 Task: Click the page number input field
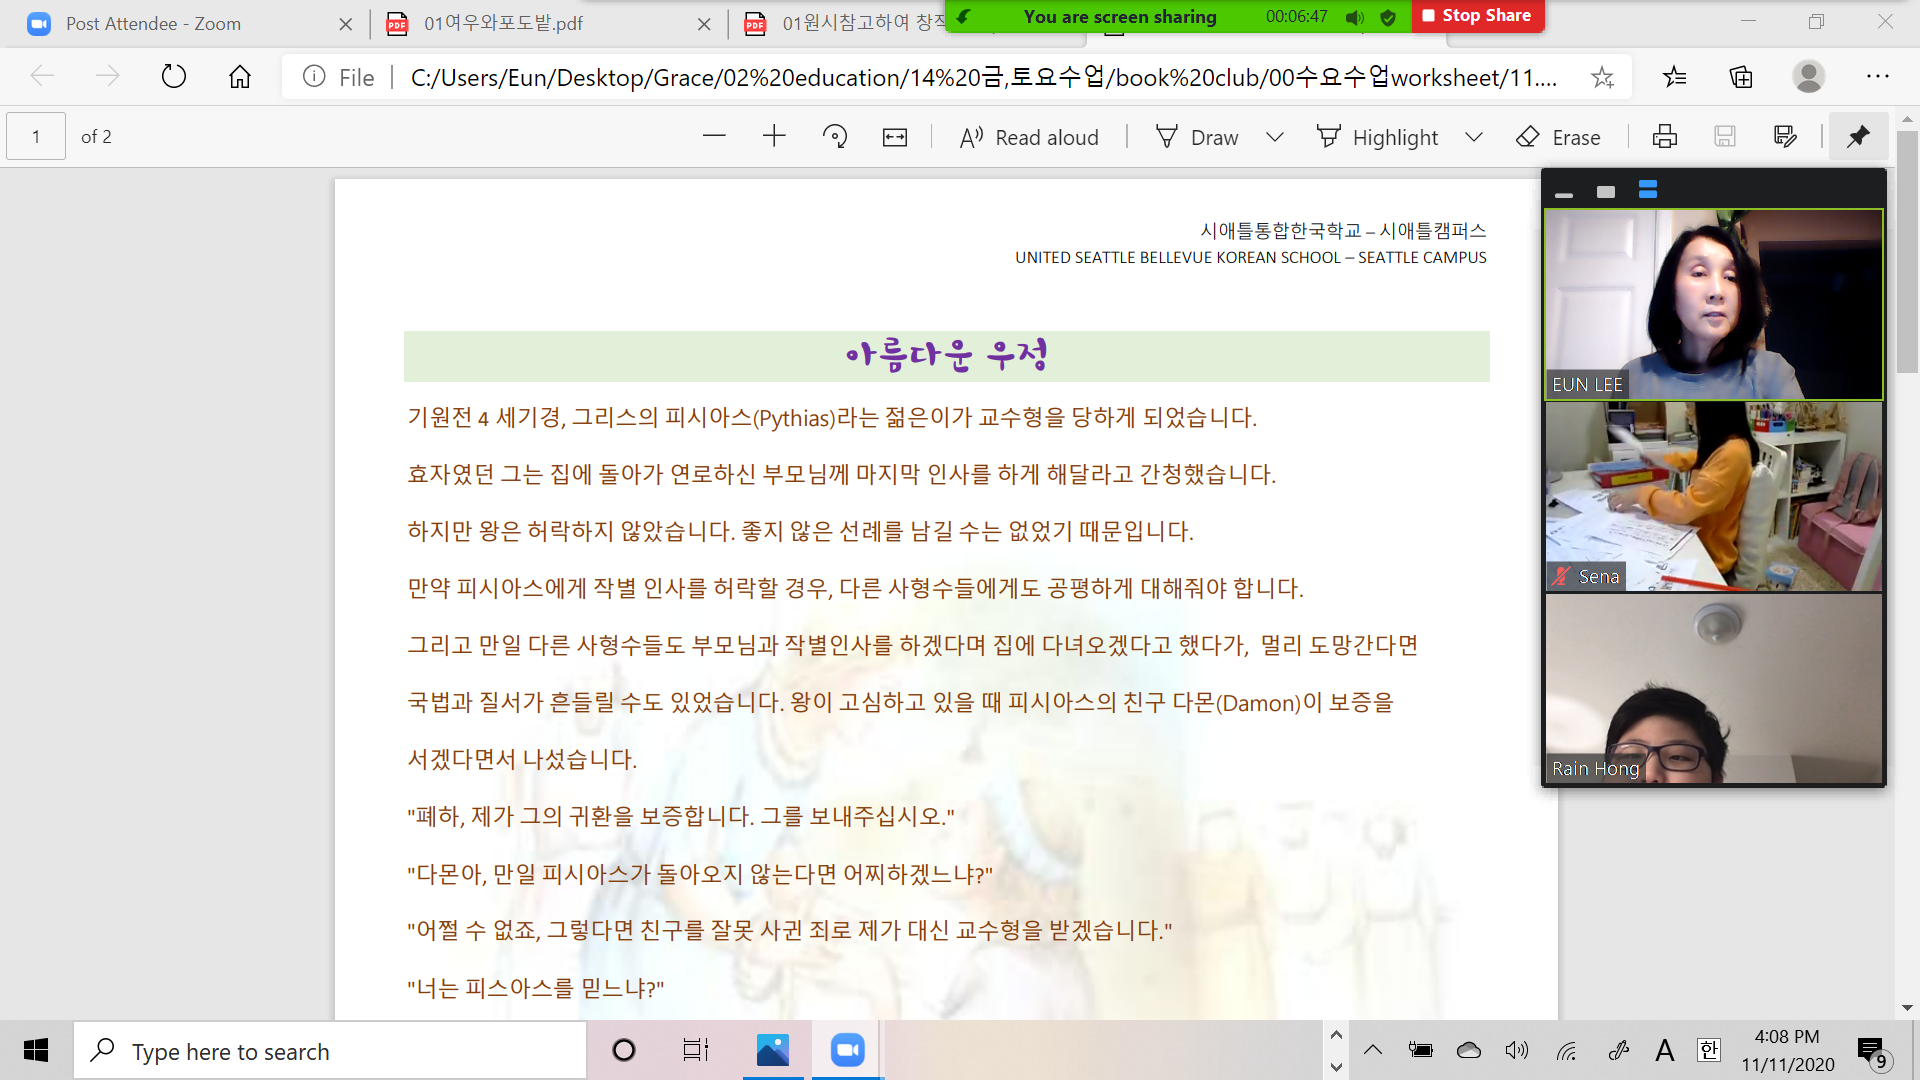point(36,137)
